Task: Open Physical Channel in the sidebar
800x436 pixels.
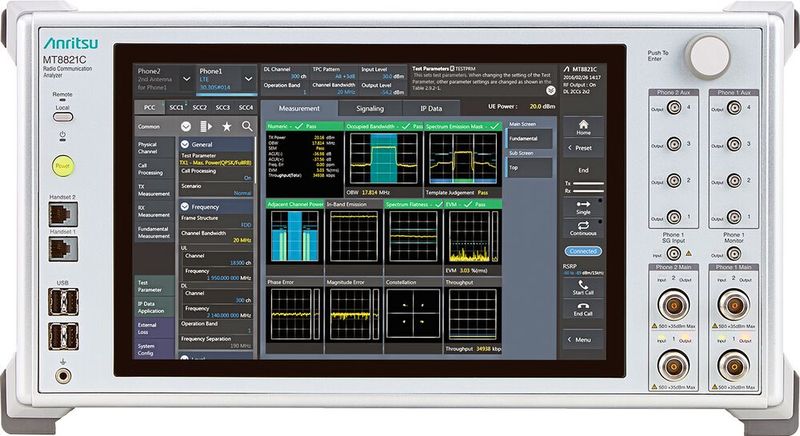Action: (155, 148)
